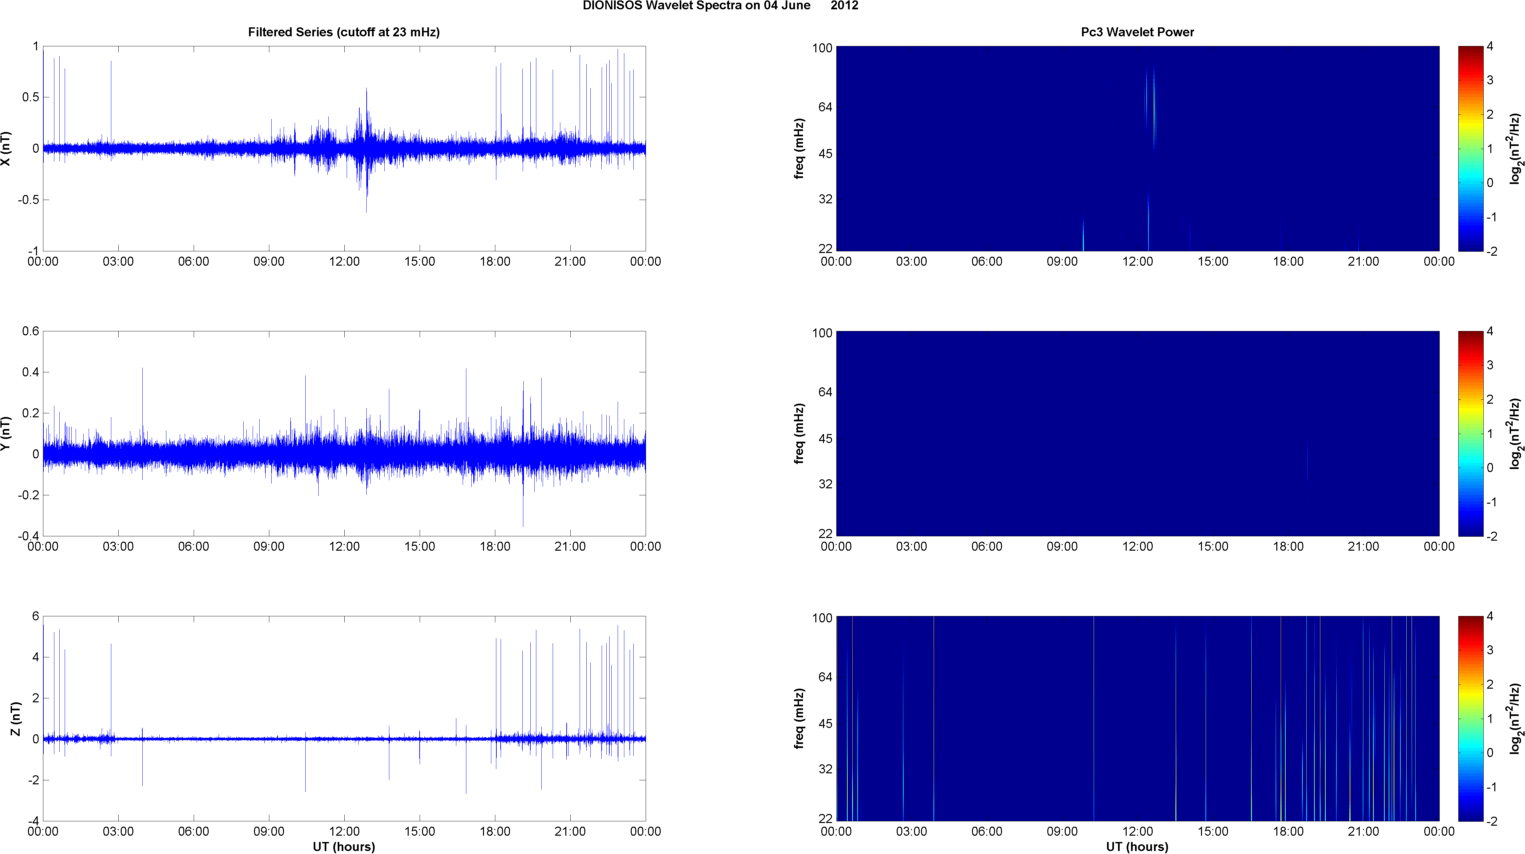This screenshot has height=854, width=1525.
Task: Click the Y (nT) axis label
Action: (x=7, y=433)
